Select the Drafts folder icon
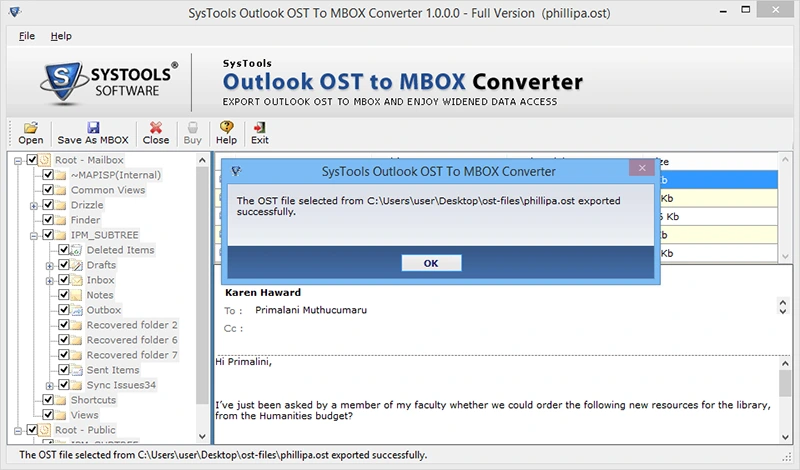This screenshot has width=800, height=470. click(x=76, y=265)
